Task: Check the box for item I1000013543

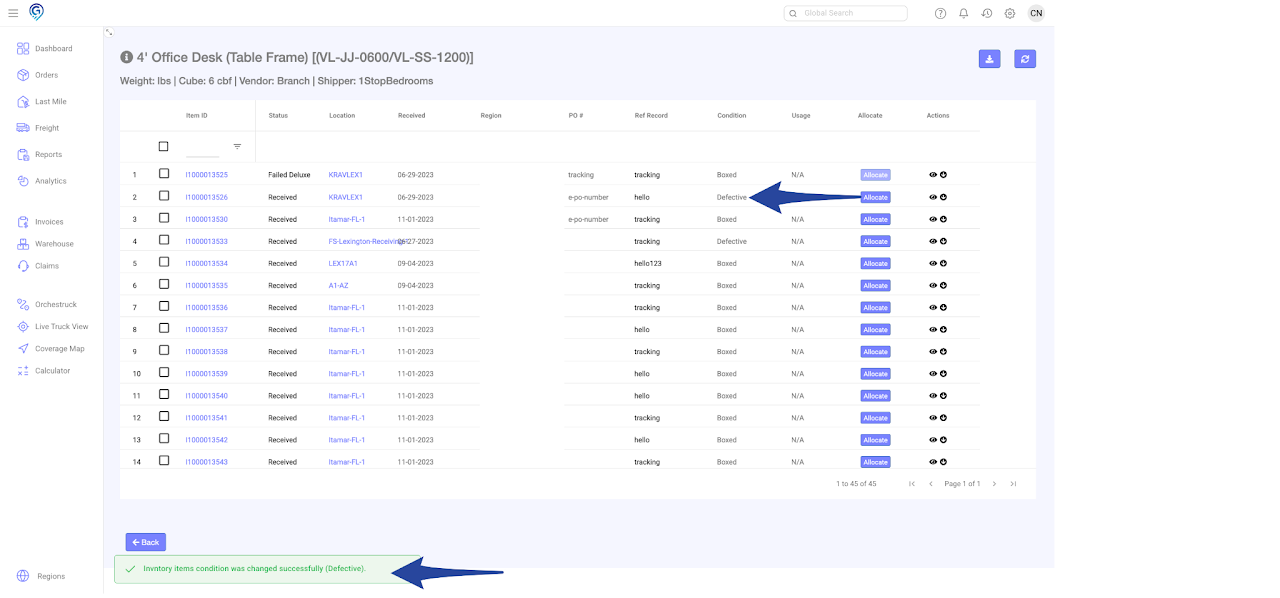Action: click(x=164, y=460)
